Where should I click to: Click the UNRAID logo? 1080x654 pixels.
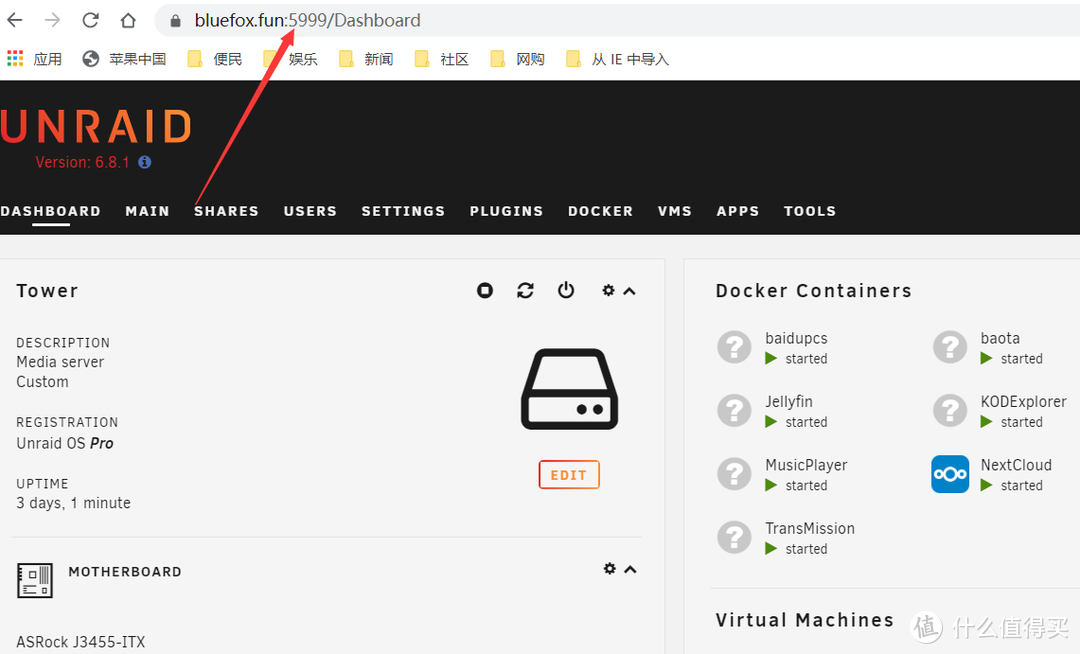click(x=96, y=127)
